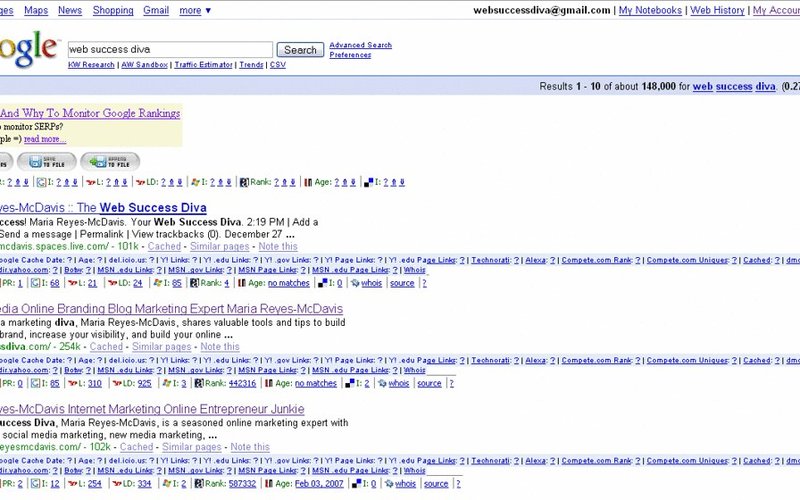This screenshot has width=800, height=500.
Task: Sort ascending by Yahoo LD up arrow
Action: coord(171,182)
